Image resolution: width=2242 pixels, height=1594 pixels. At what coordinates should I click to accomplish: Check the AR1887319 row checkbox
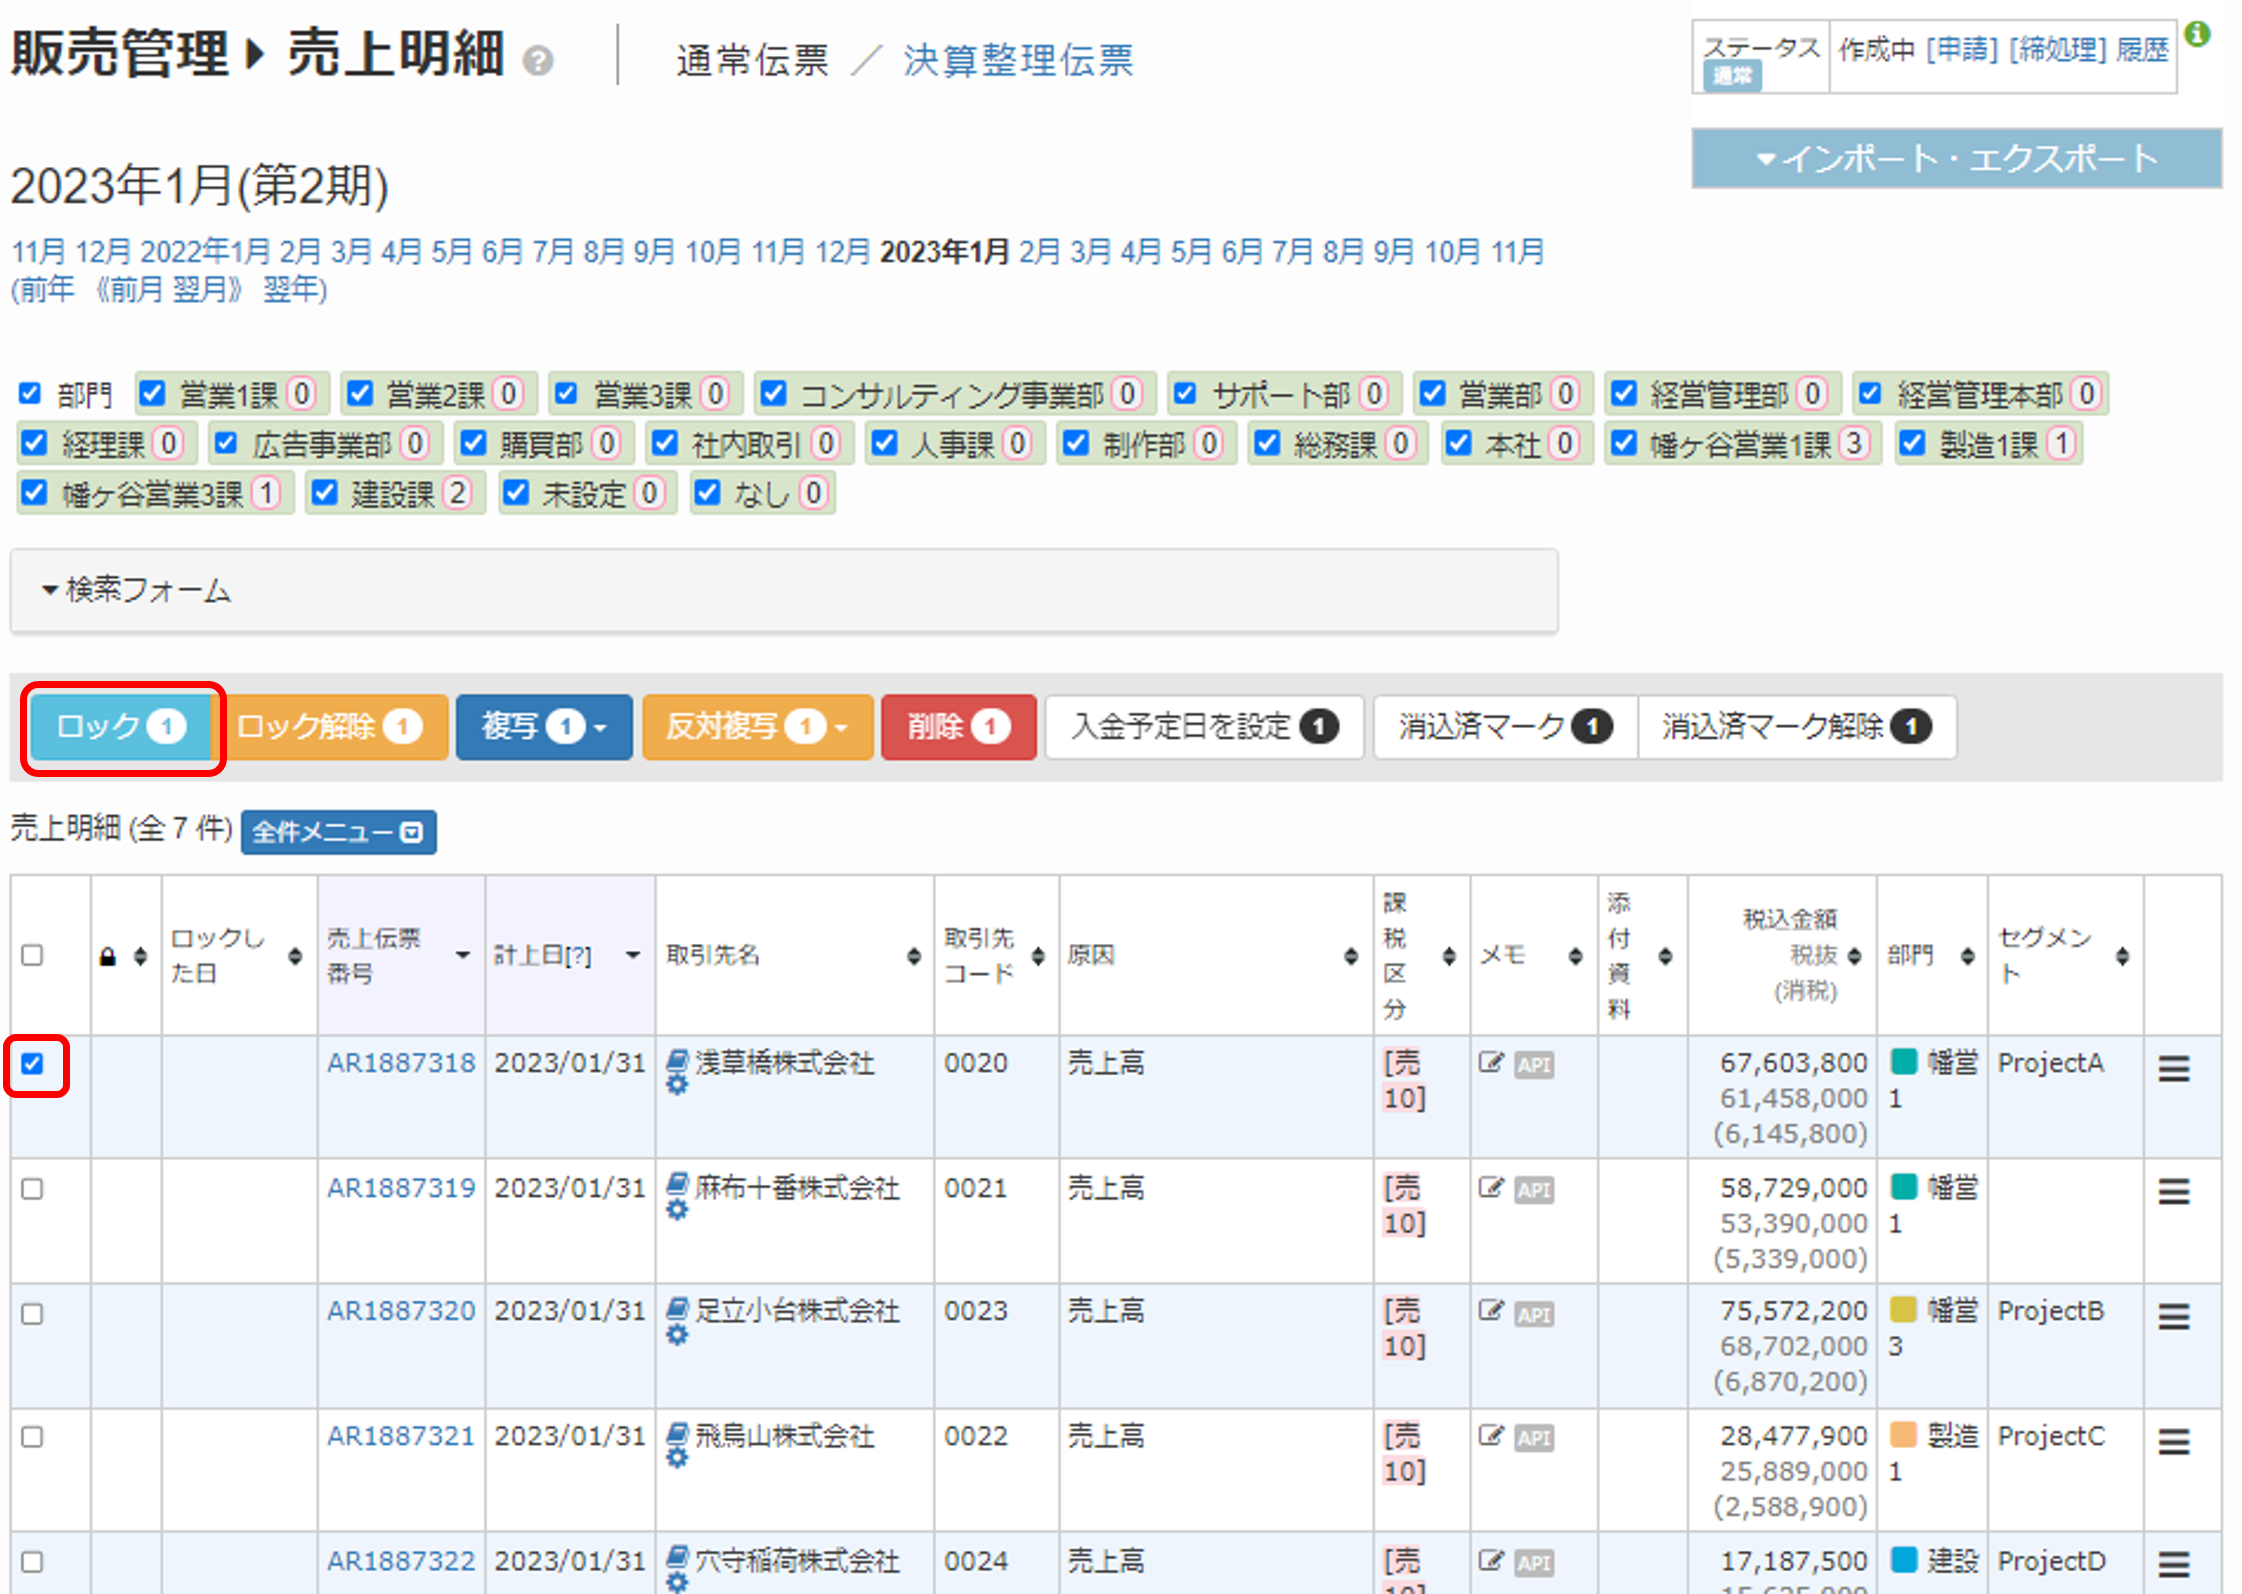33,1188
